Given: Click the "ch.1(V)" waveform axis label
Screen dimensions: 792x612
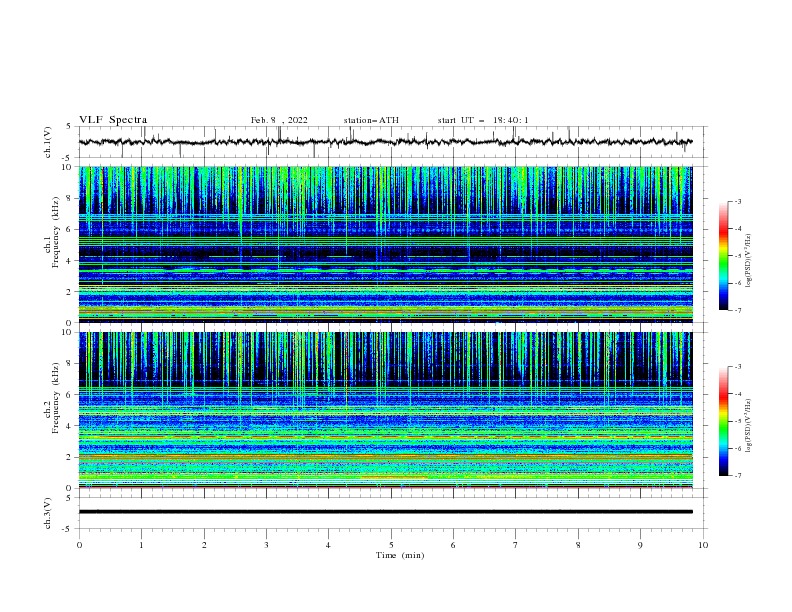Looking at the screenshot, I should [48, 142].
